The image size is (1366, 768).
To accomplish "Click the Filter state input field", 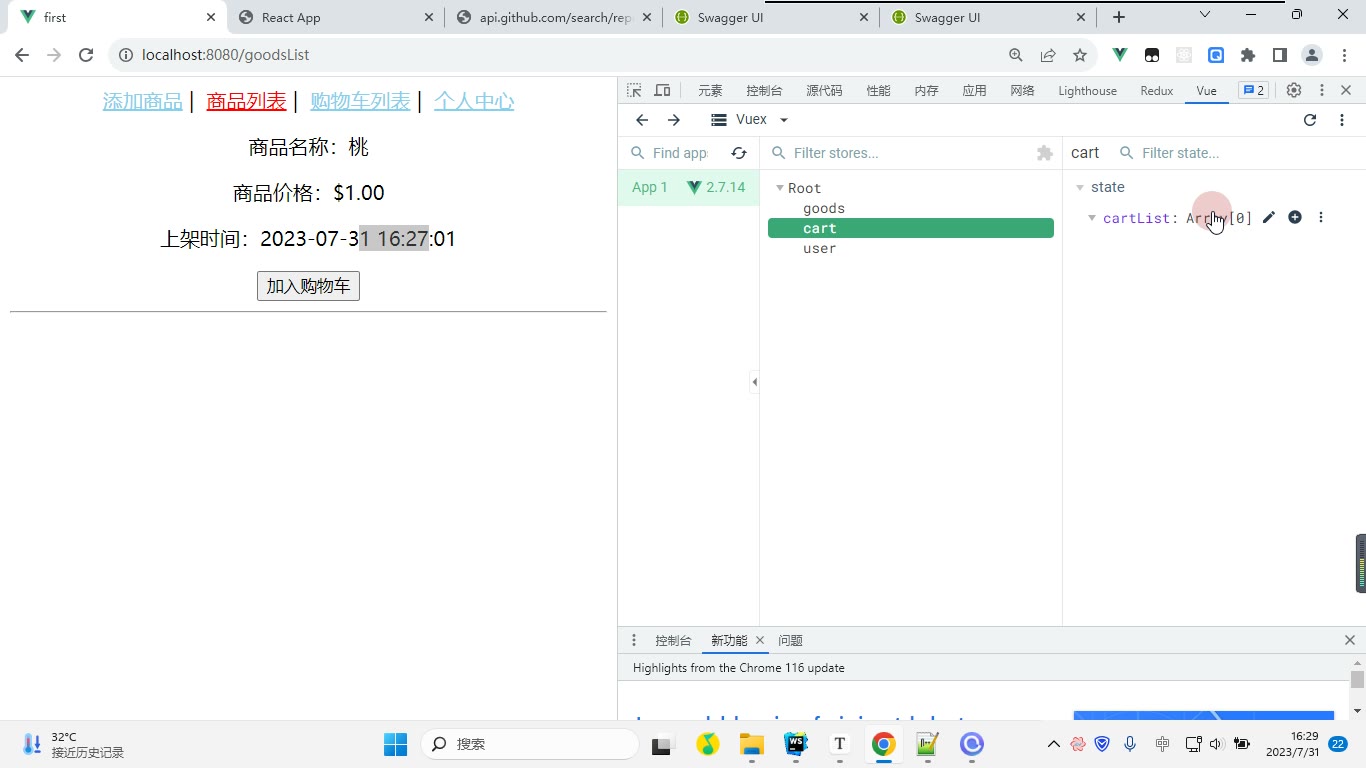I will coord(1240,153).
